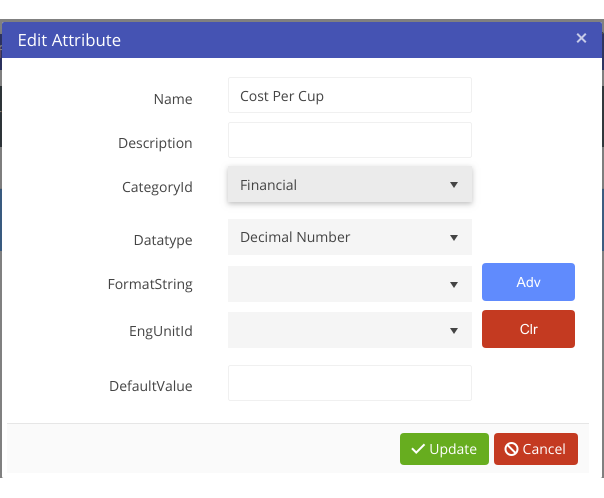Discard changes using the red Cancel button
Viewport: 604px width, 498px height.
tap(535, 449)
